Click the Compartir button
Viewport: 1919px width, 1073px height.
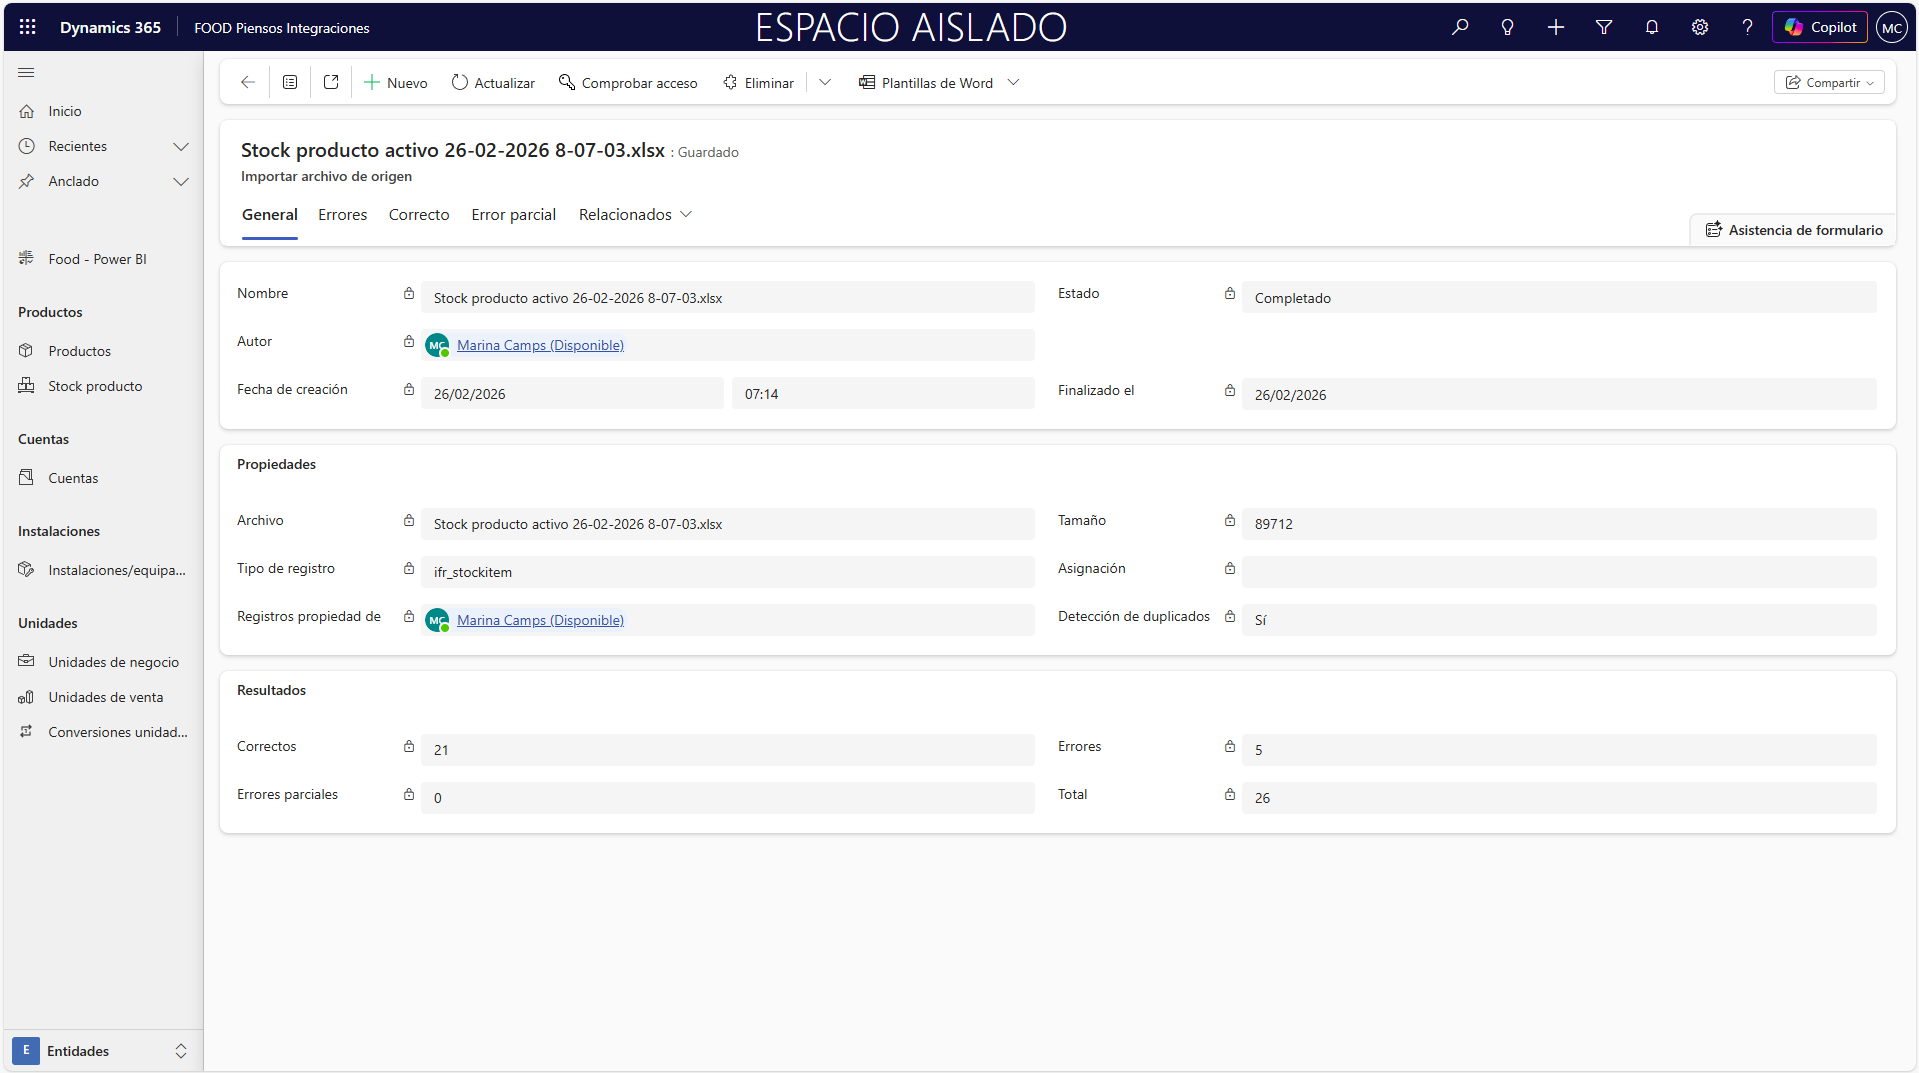(1828, 83)
